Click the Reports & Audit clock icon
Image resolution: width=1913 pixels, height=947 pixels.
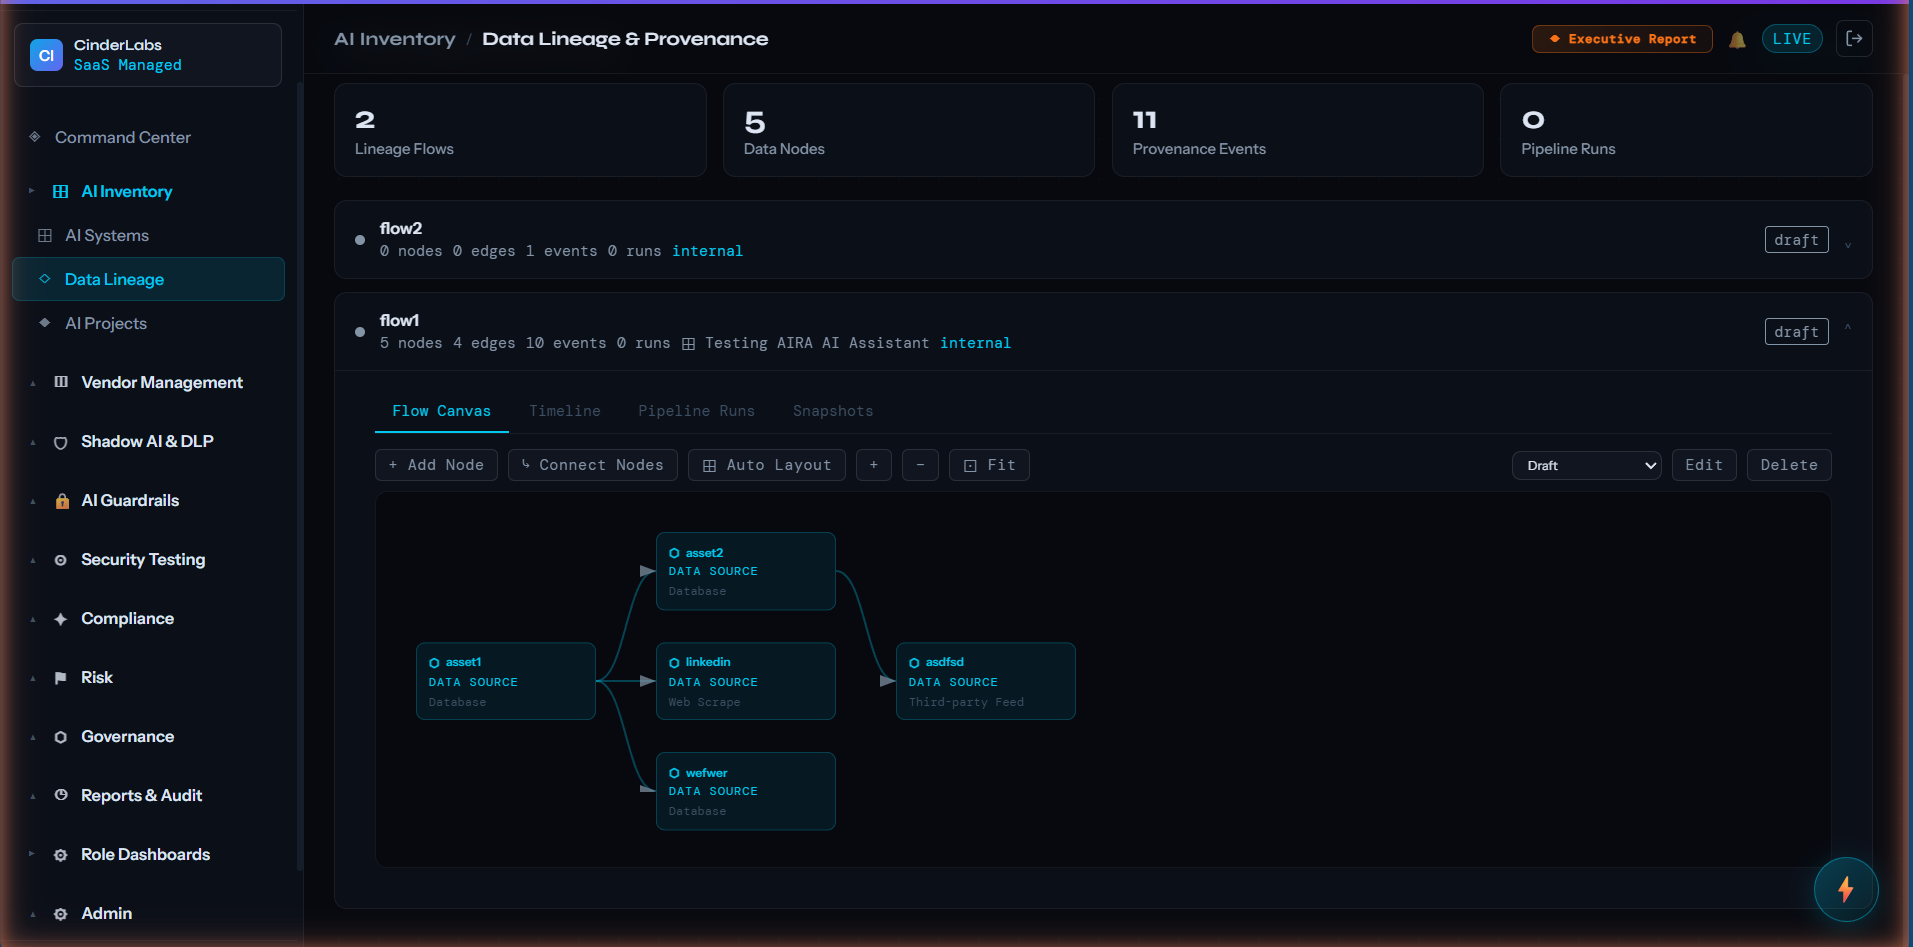pos(61,795)
